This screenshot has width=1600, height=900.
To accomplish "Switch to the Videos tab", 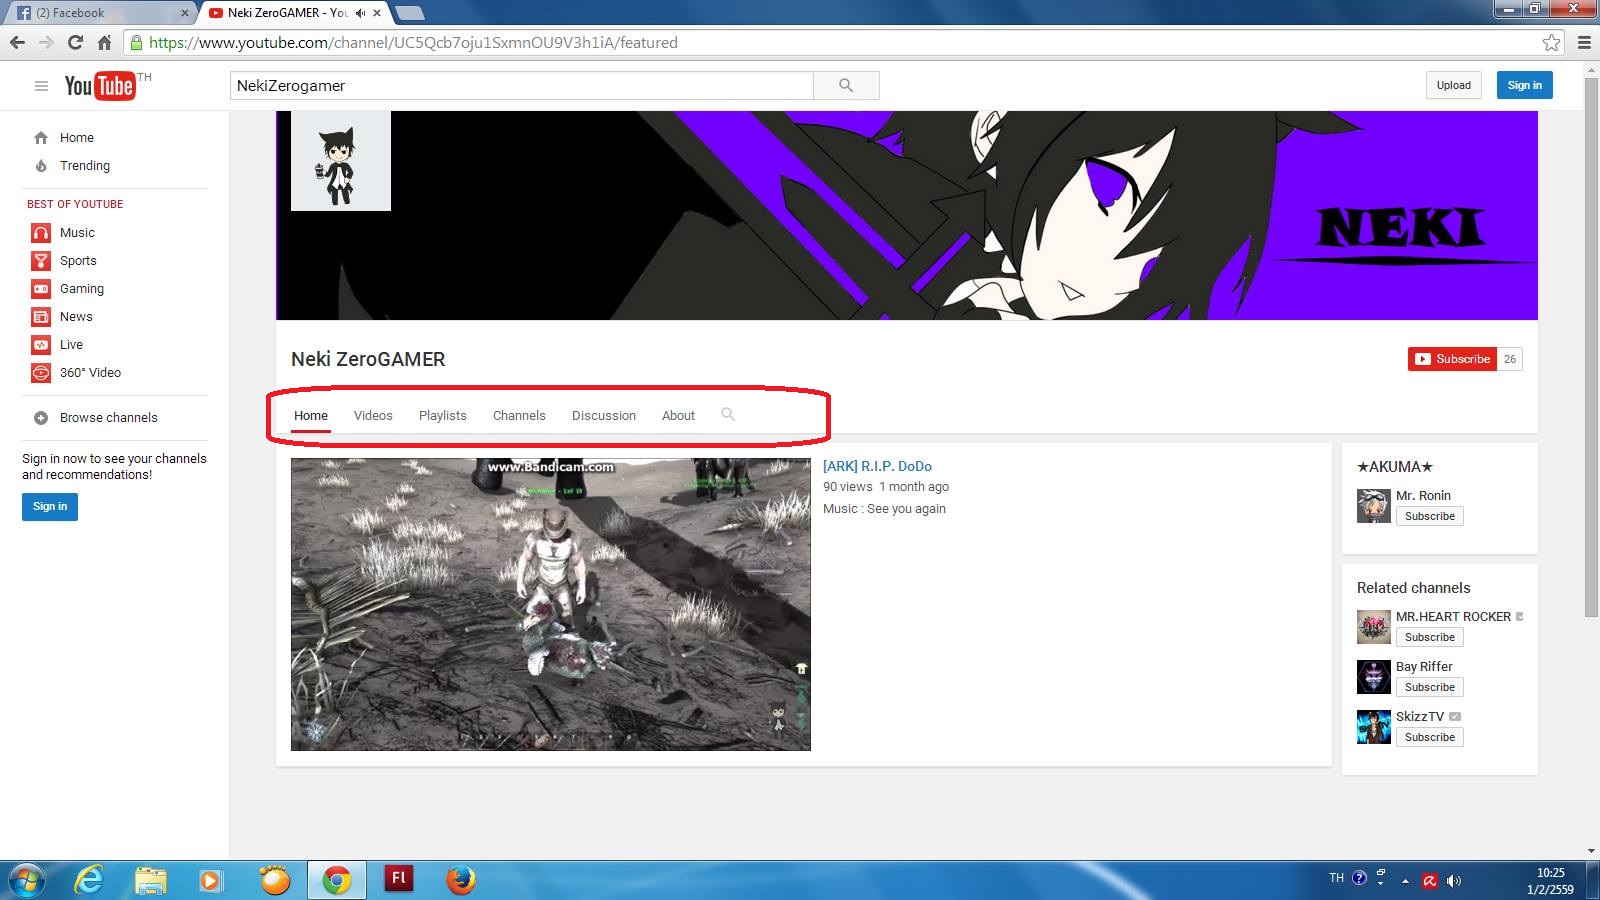I will [373, 416].
